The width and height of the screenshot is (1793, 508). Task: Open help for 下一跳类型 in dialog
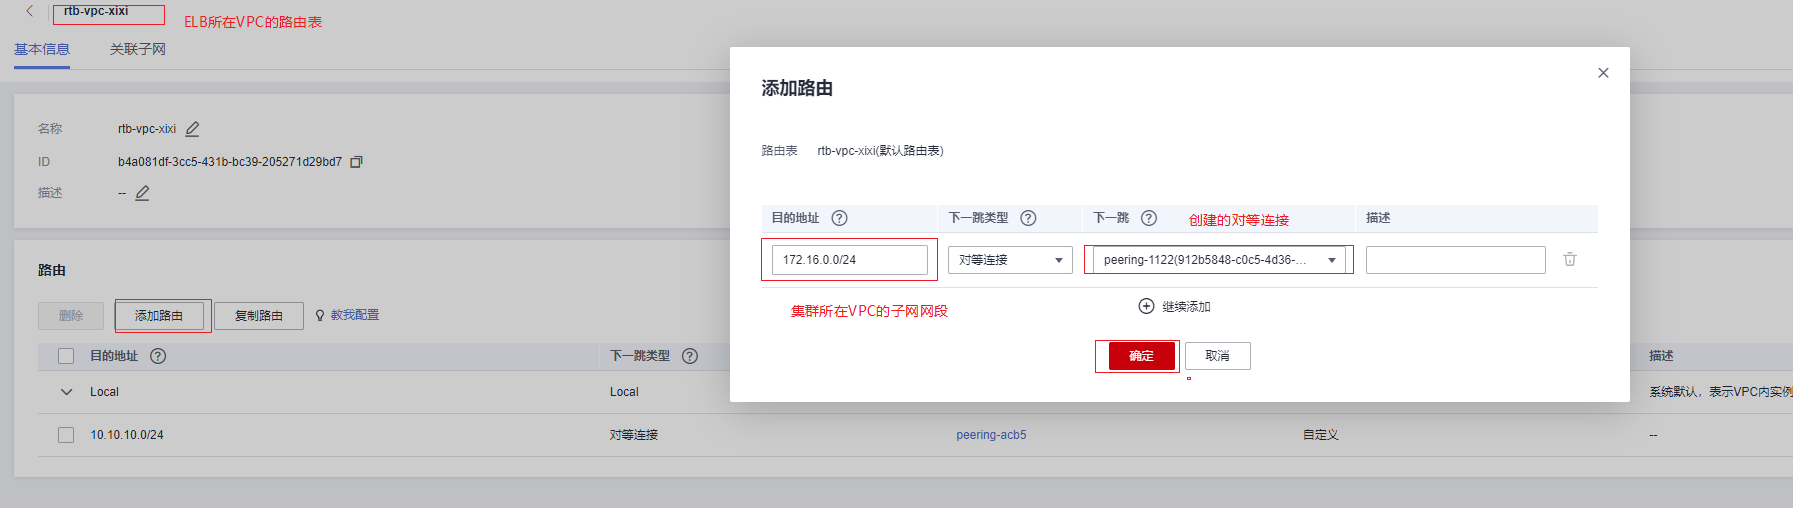coord(1028,218)
